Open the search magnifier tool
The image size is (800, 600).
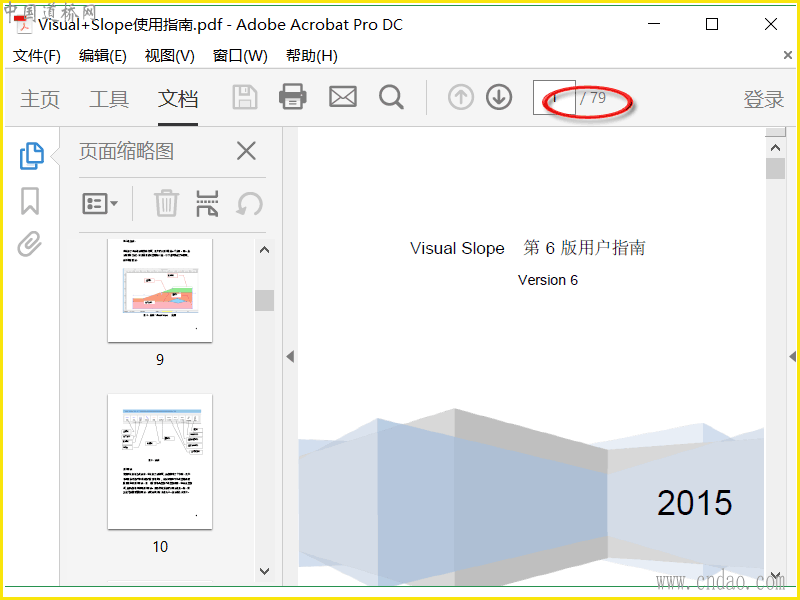391,97
